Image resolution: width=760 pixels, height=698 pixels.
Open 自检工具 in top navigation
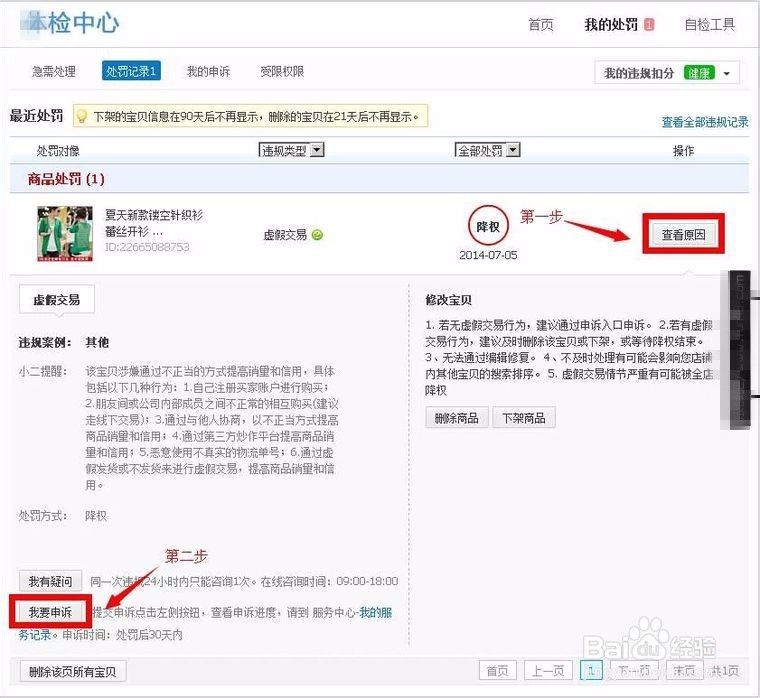pos(710,24)
